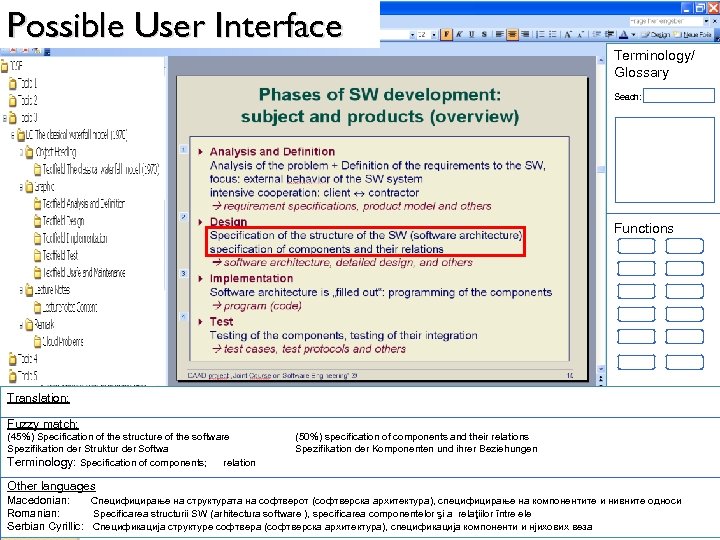Apply bulleted list from the toolbar
The height and width of the screenshot is (540, 720).
[553, 34]
